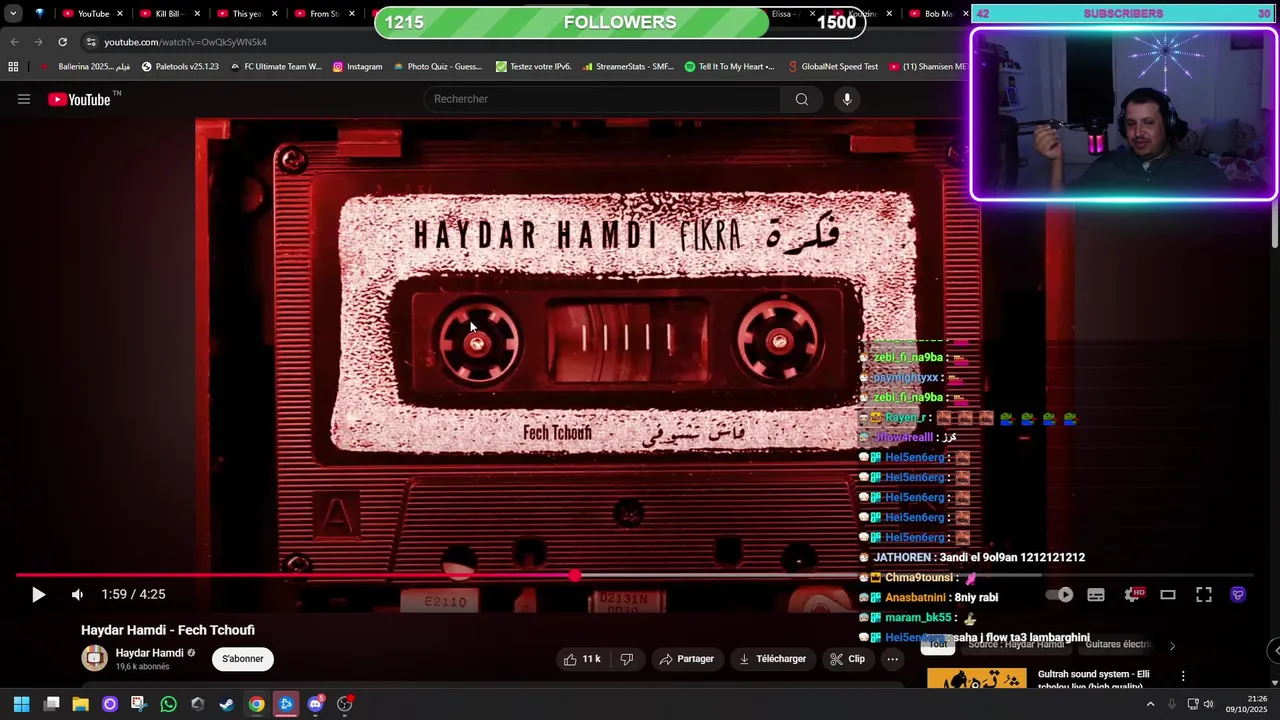Reload the page with the refresh icon
The height and width of the screenshot is (720, 1280).
(62, 42)
